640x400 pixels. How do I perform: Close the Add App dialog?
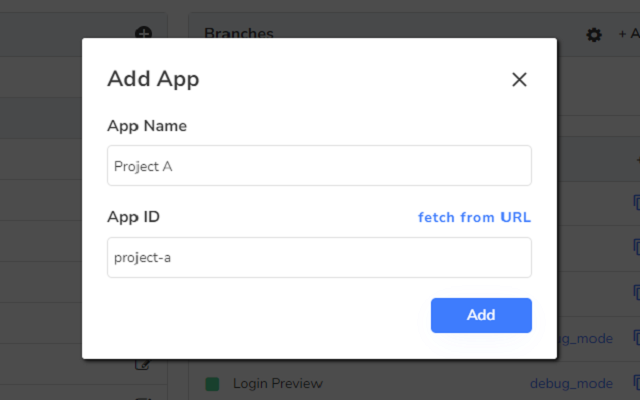pos(519,80)
